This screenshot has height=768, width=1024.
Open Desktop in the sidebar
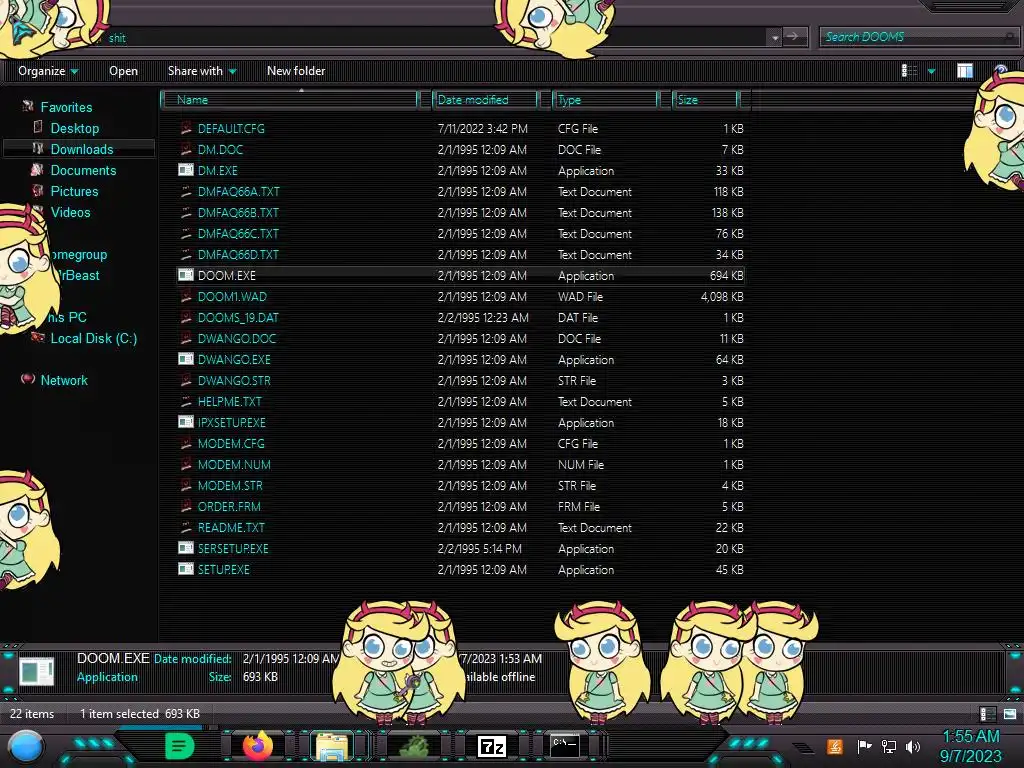[x=75, y=129]
